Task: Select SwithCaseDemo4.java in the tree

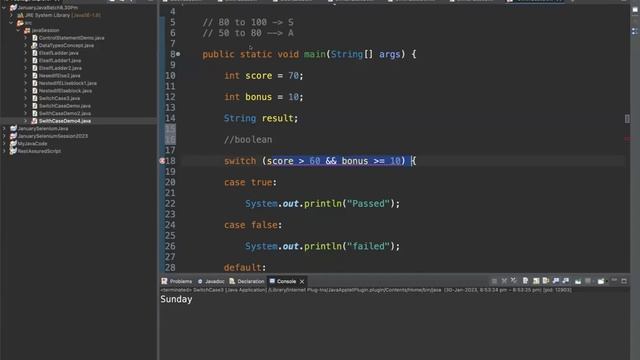Action: [x=64, y=121]
